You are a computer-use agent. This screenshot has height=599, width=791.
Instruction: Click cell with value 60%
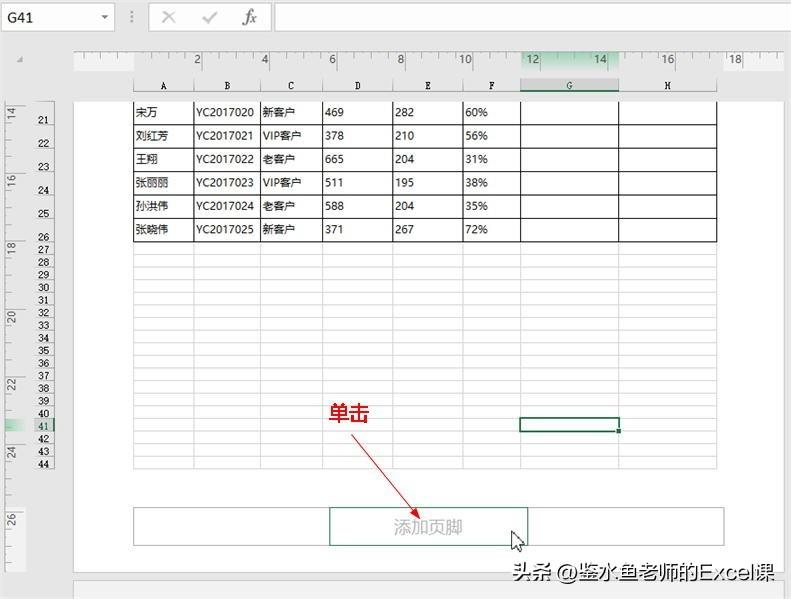pyautogui.click(x=491, y=113)
